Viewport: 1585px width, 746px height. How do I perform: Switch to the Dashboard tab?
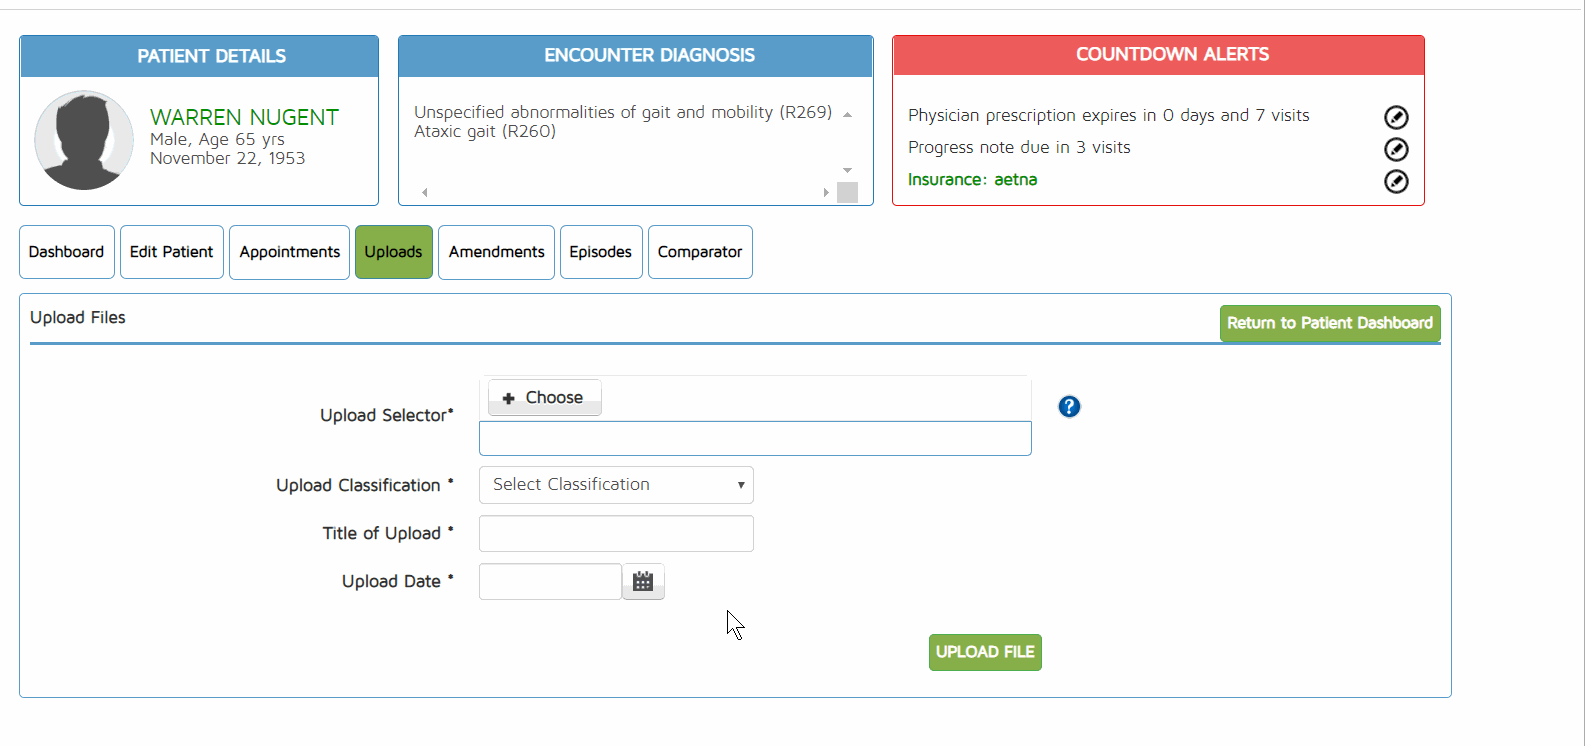[x=66, y=252]
